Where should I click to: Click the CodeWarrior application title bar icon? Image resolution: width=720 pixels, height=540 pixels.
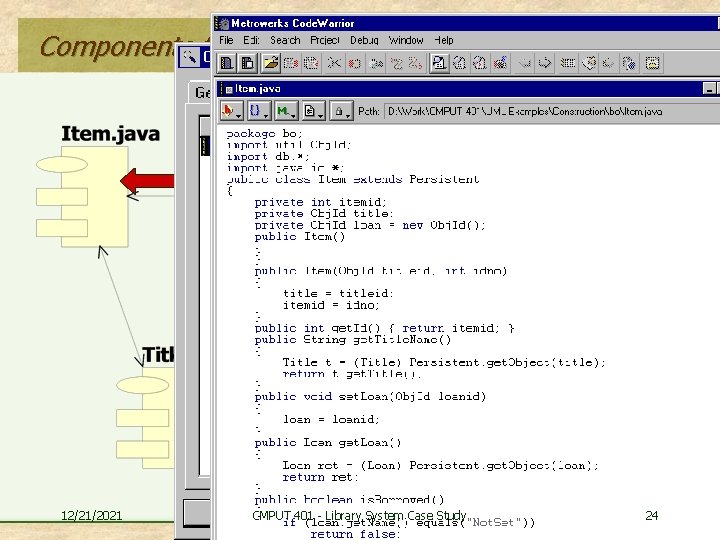point(223,23)
